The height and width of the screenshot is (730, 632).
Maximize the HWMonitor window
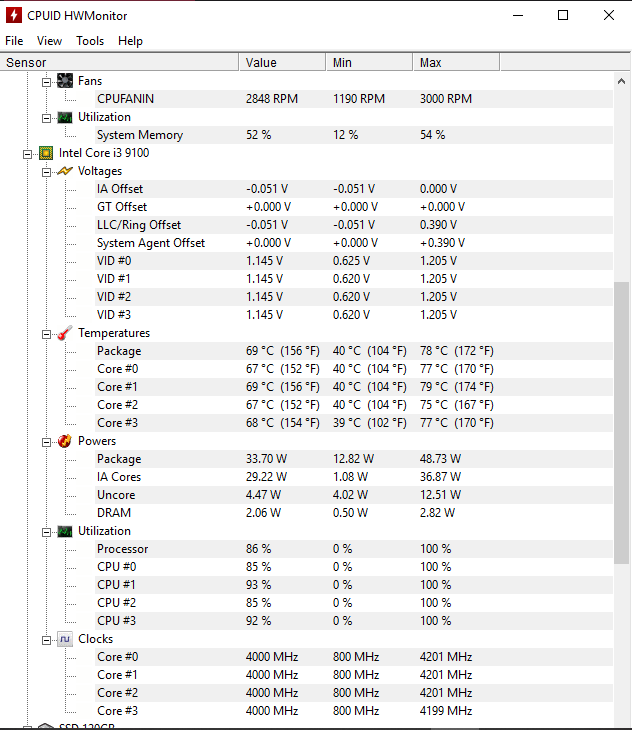tap(563, 15)
